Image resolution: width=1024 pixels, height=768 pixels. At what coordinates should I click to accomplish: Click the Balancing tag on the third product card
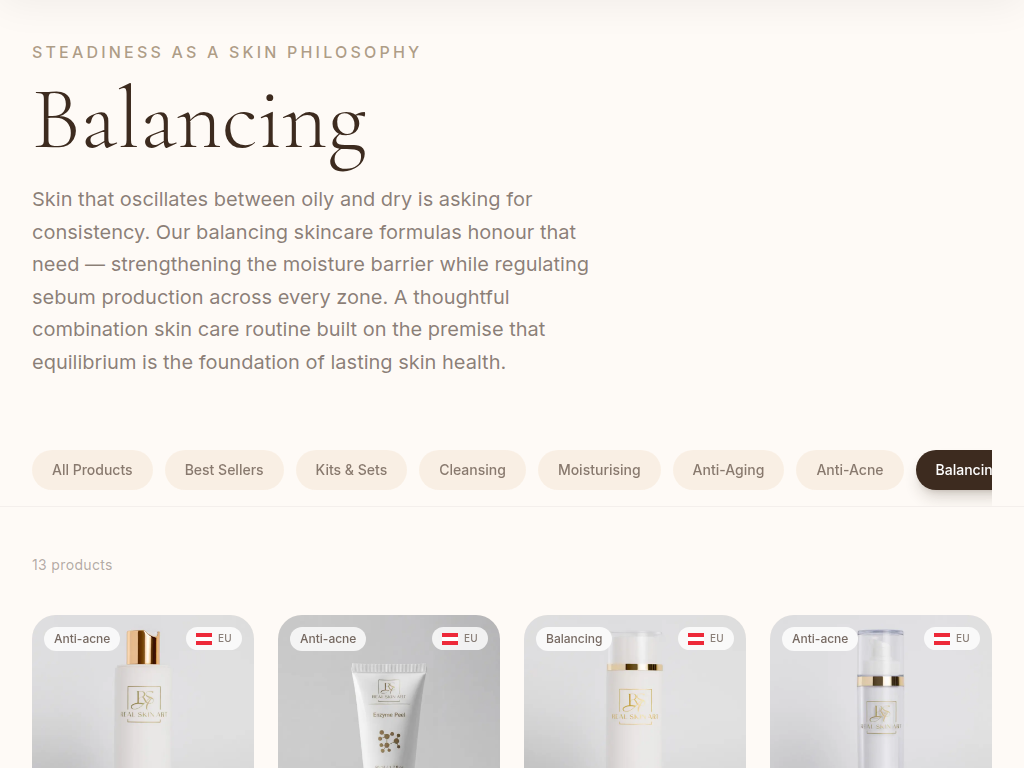[574, 638]
